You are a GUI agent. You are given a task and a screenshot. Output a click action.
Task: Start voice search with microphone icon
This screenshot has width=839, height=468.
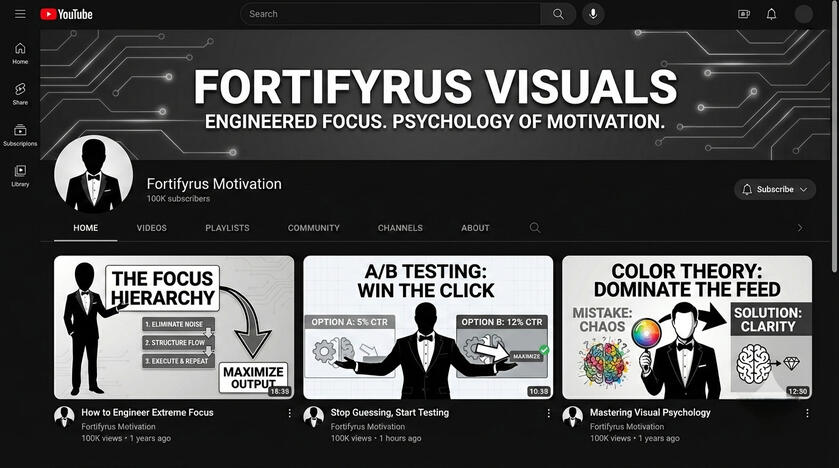click(593, 14)
